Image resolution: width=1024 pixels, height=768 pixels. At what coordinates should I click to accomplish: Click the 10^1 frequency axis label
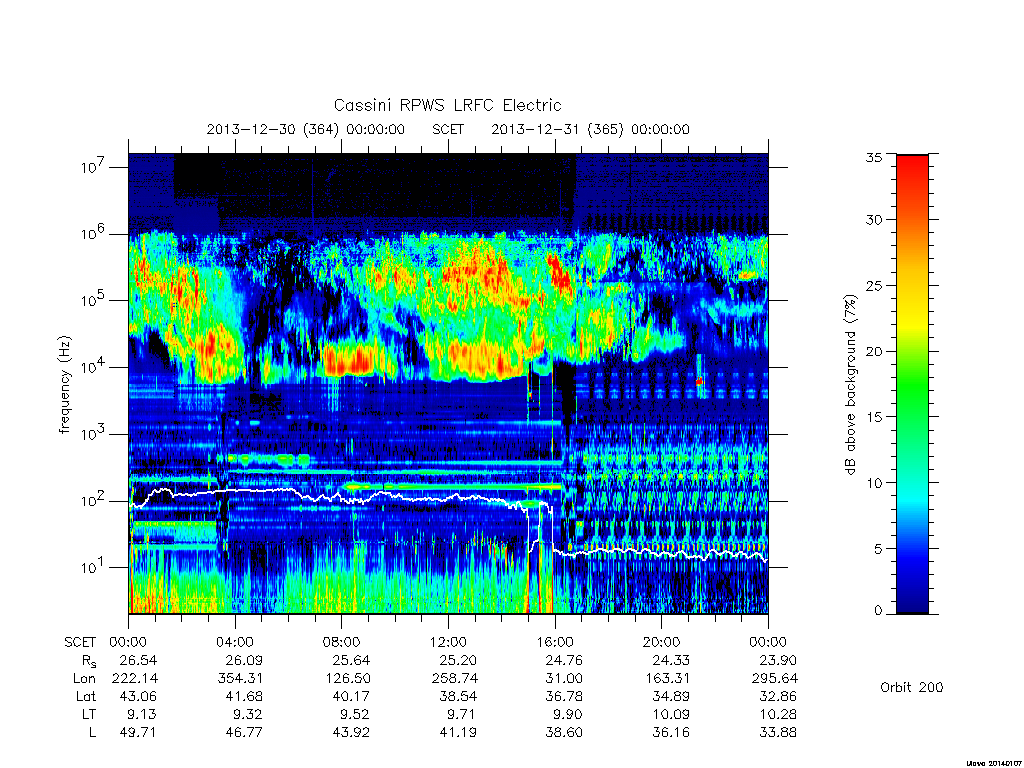click(94, 566)
